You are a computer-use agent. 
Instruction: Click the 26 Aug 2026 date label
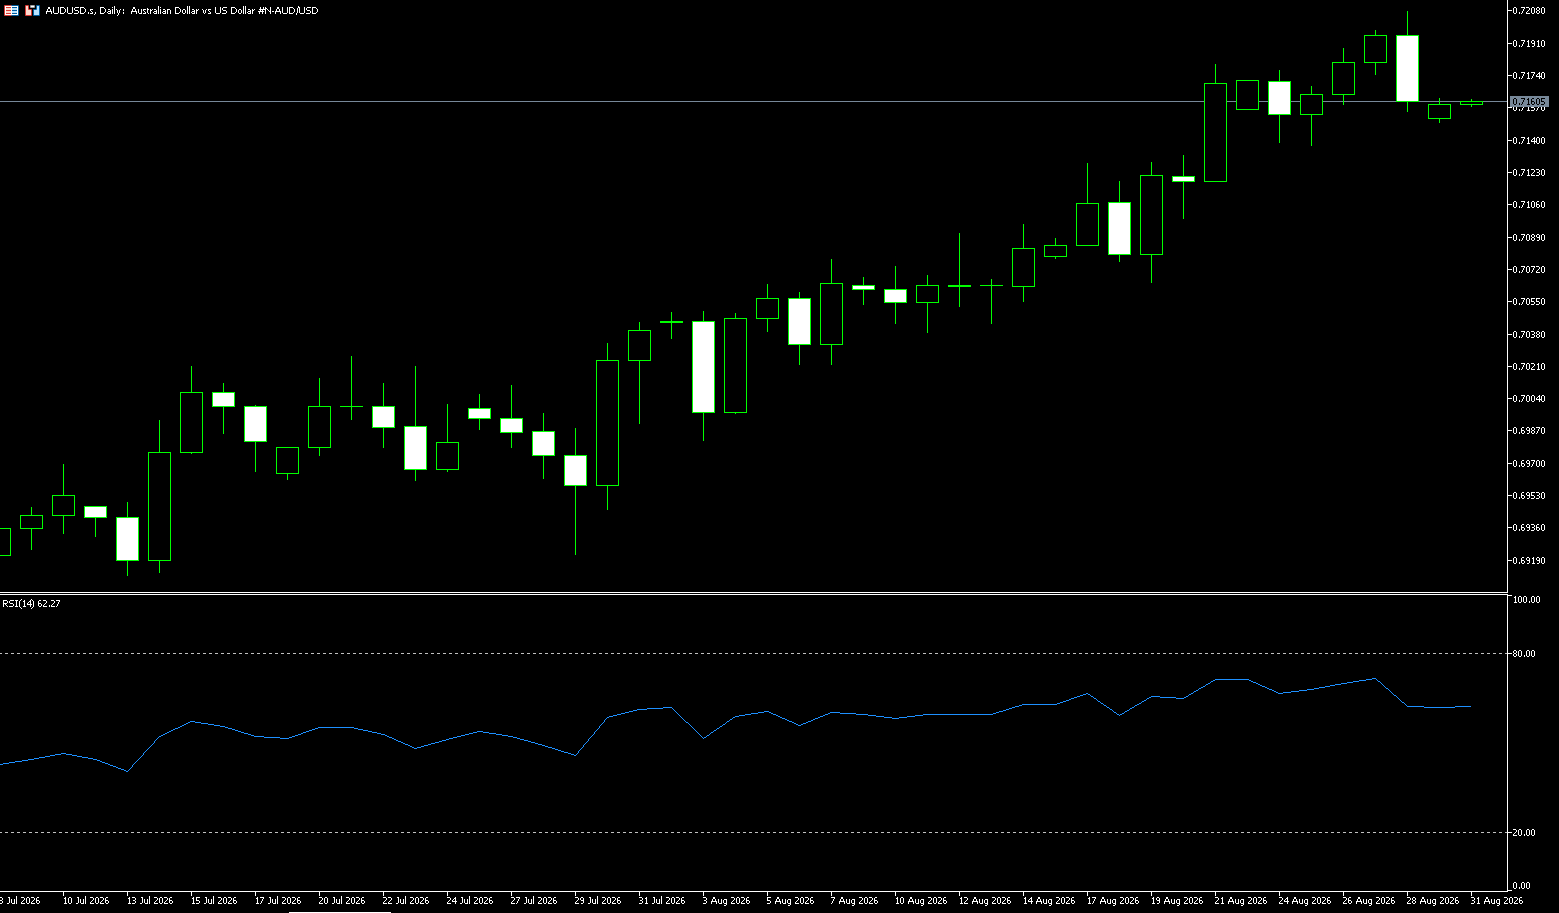[x=1368, y=901]
